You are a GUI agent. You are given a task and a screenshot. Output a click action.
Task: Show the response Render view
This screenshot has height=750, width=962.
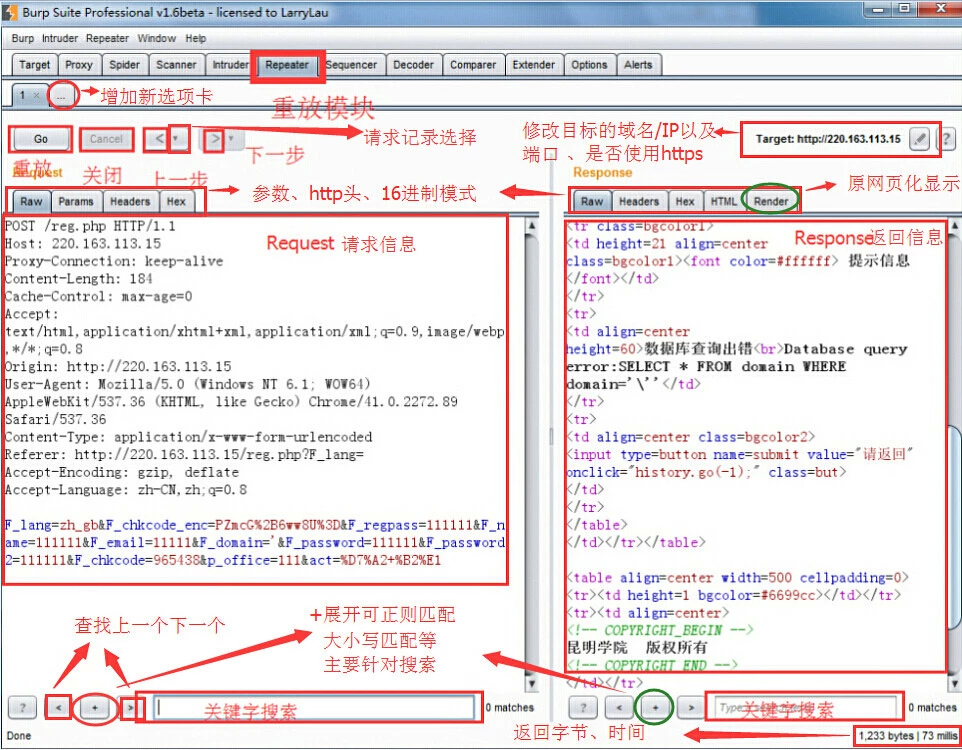(x=771, y=201)
